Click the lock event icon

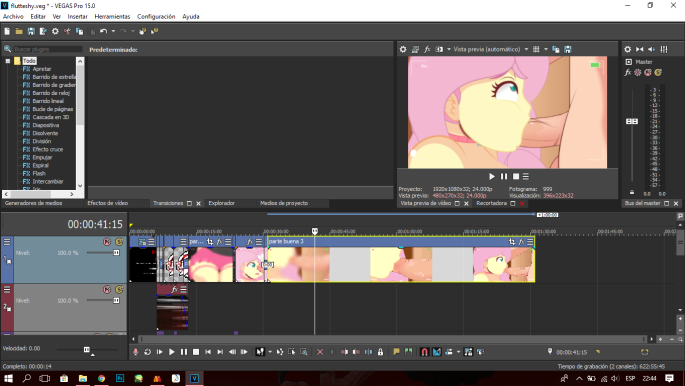[381, 352]
